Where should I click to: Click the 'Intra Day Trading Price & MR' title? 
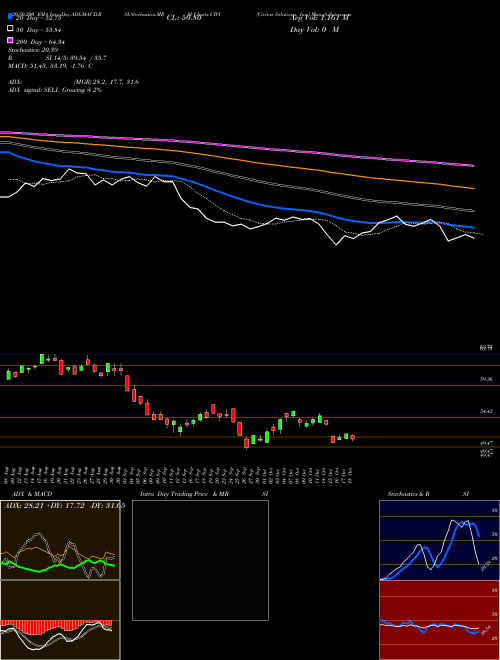coord(184,494)
